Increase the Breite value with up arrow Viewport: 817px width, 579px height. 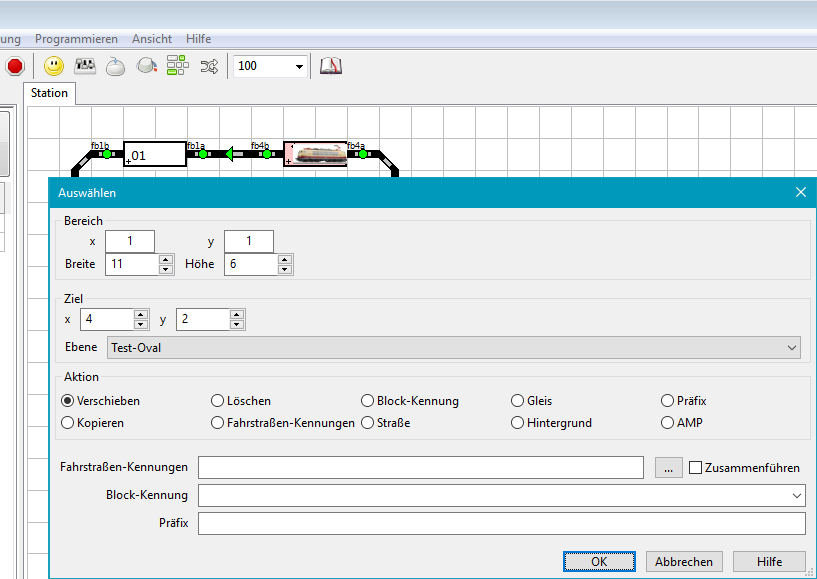click(x=166, y=259)
